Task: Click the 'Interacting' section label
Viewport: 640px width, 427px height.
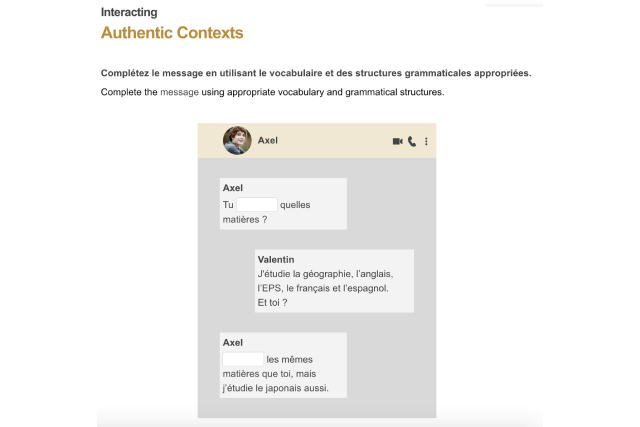Action: point(129,12)
